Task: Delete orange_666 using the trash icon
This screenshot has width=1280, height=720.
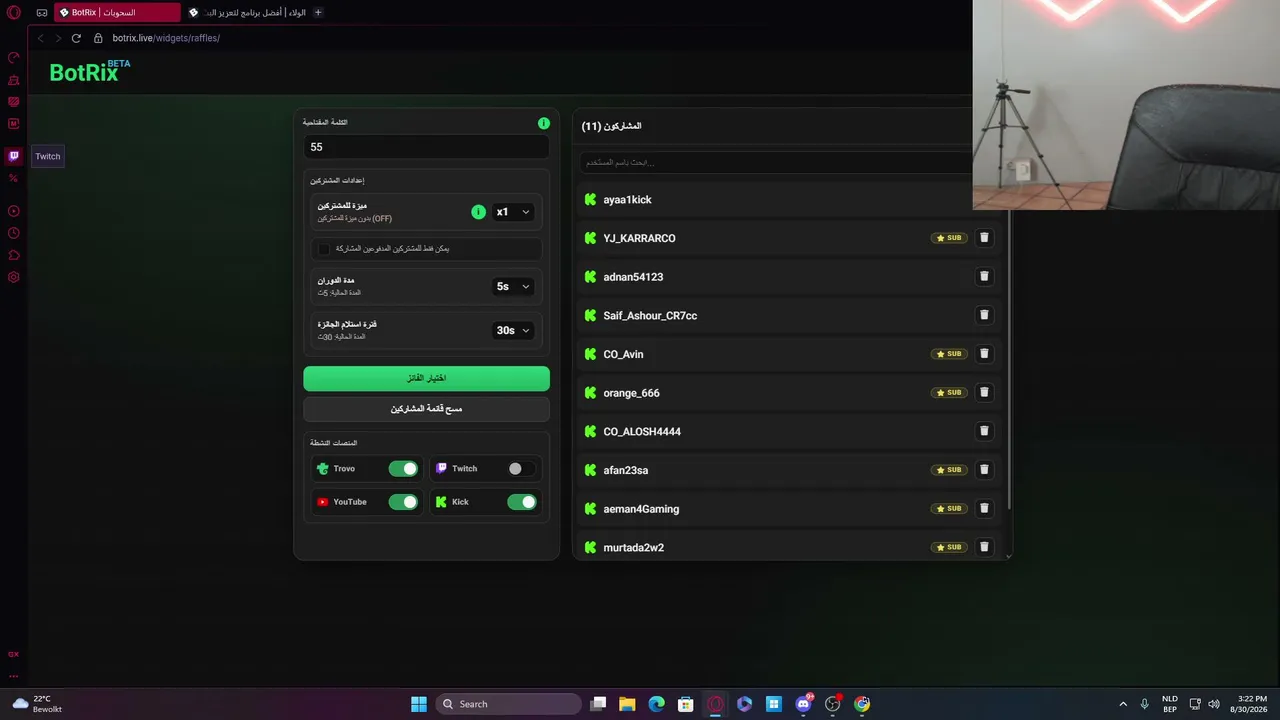Action: (984, 393)
